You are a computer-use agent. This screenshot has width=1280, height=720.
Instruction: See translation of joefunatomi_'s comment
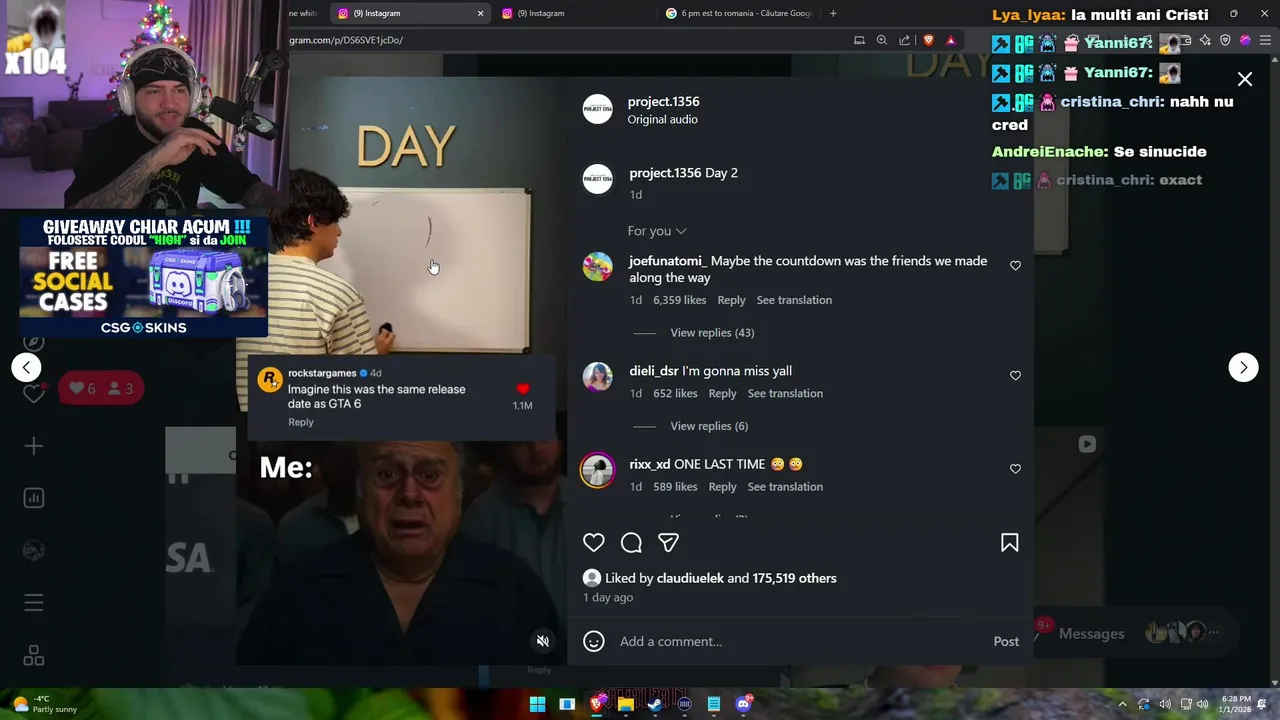[x=794, y=300]
